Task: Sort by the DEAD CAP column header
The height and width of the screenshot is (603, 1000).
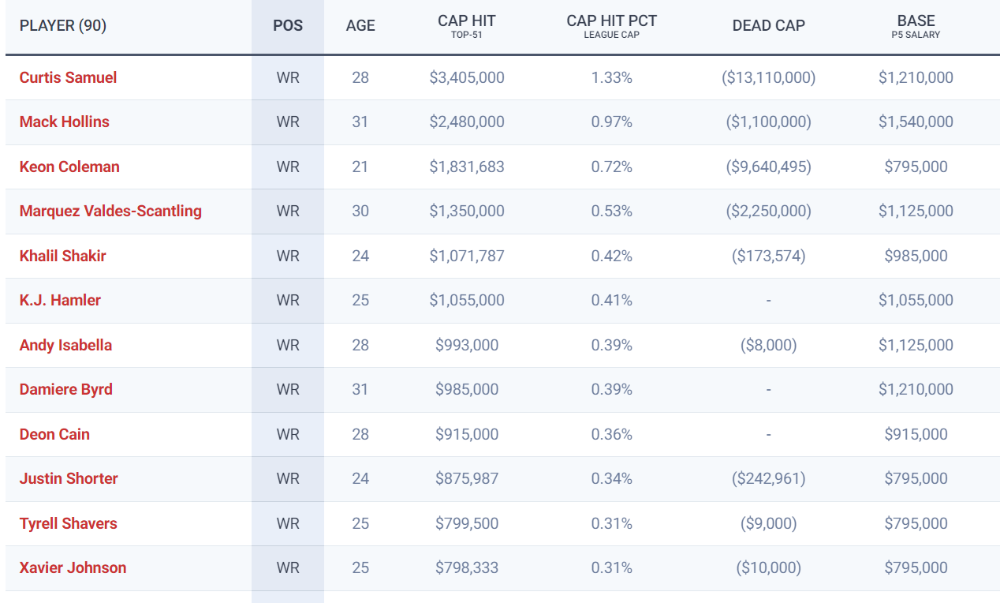Action: pyautogui.click(x=768, y=26)
